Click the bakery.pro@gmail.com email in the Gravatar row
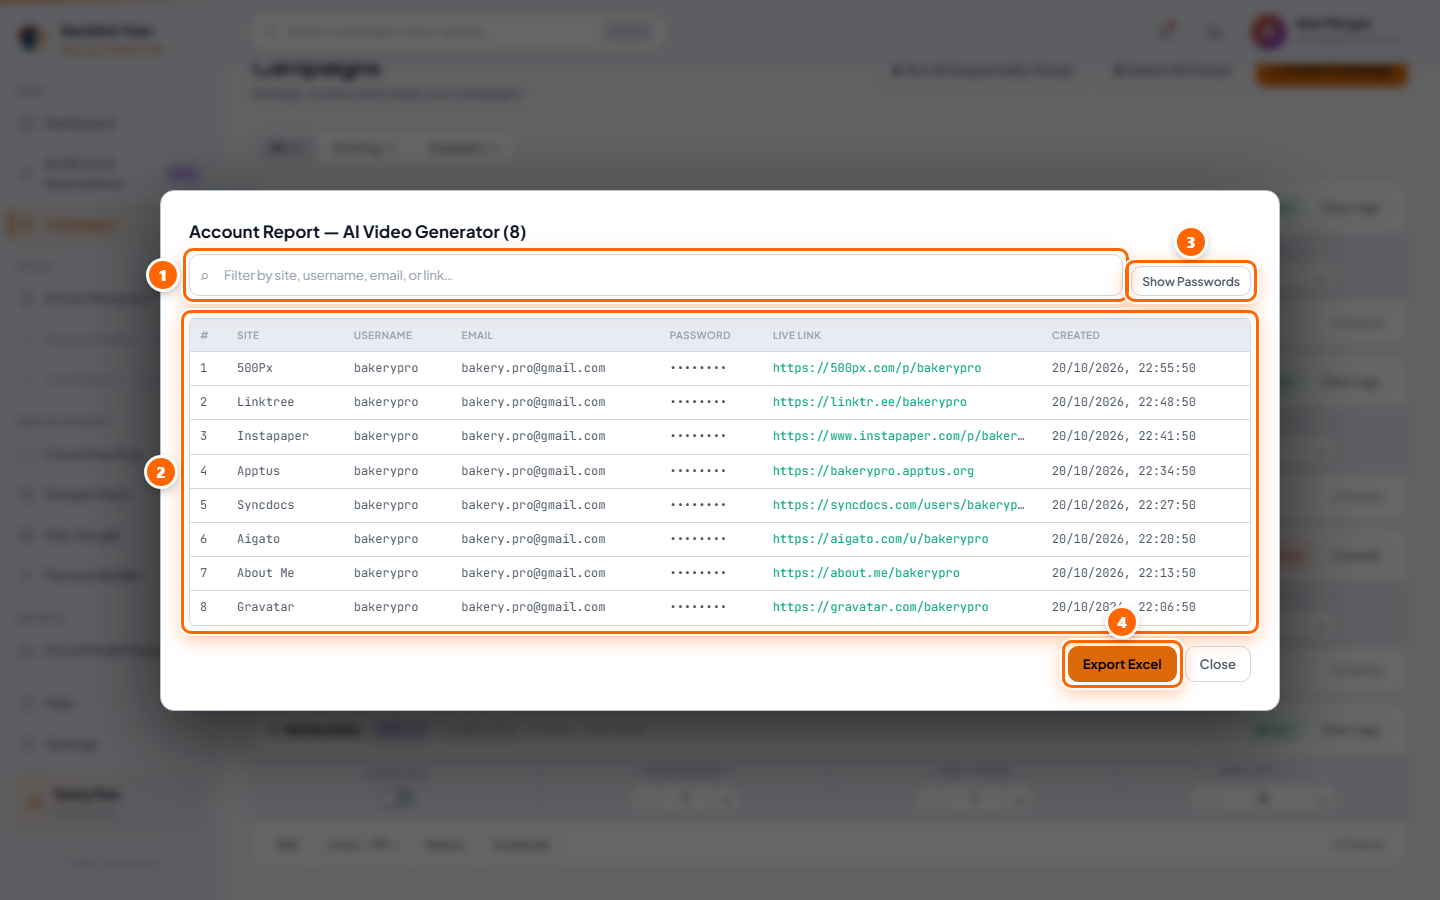The width and height of the screenshot is (1440, 900). (533, 607)
